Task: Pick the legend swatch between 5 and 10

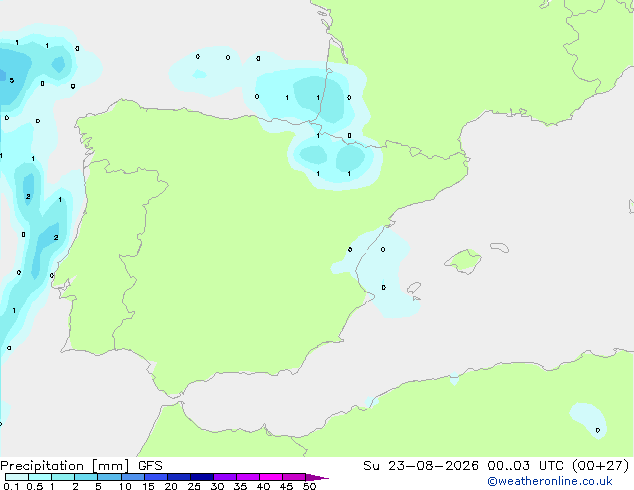Action: click(109, 477)
